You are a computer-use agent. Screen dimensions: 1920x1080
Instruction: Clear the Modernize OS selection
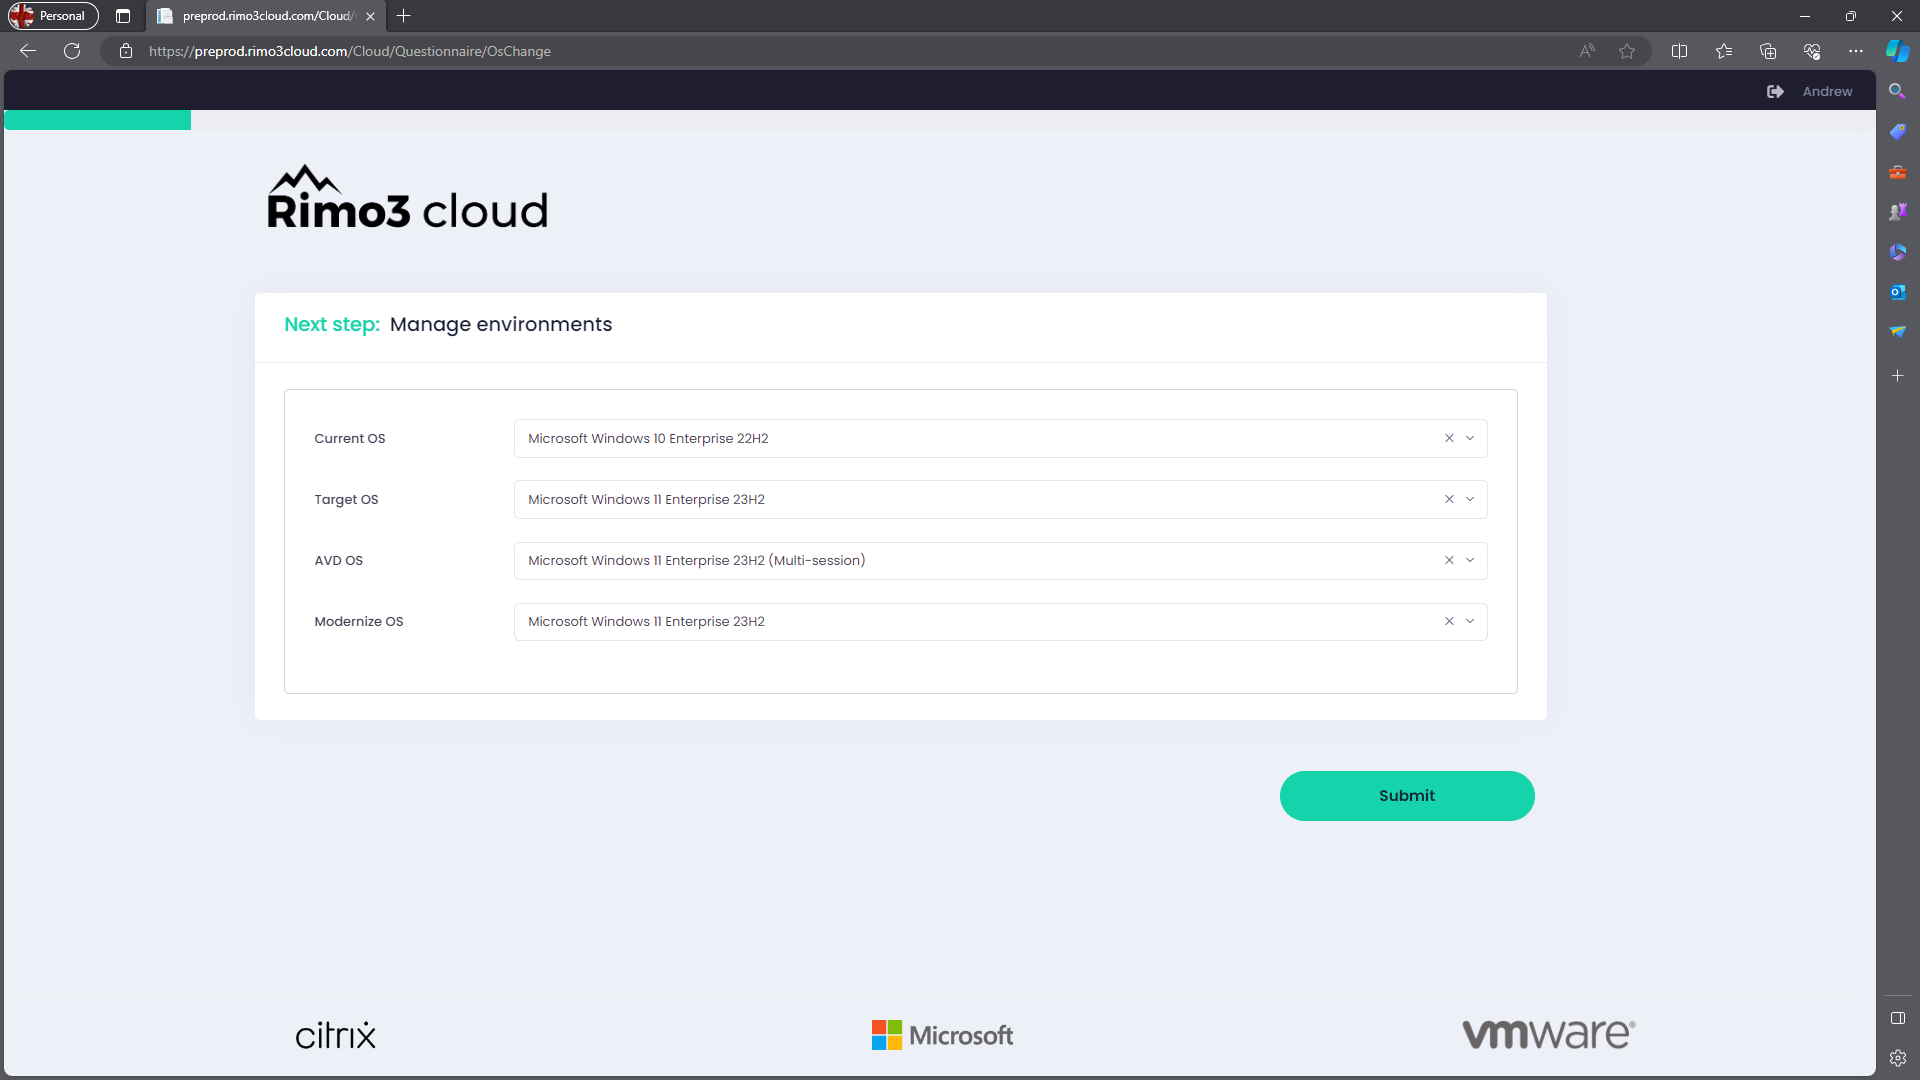point(1449,621)
